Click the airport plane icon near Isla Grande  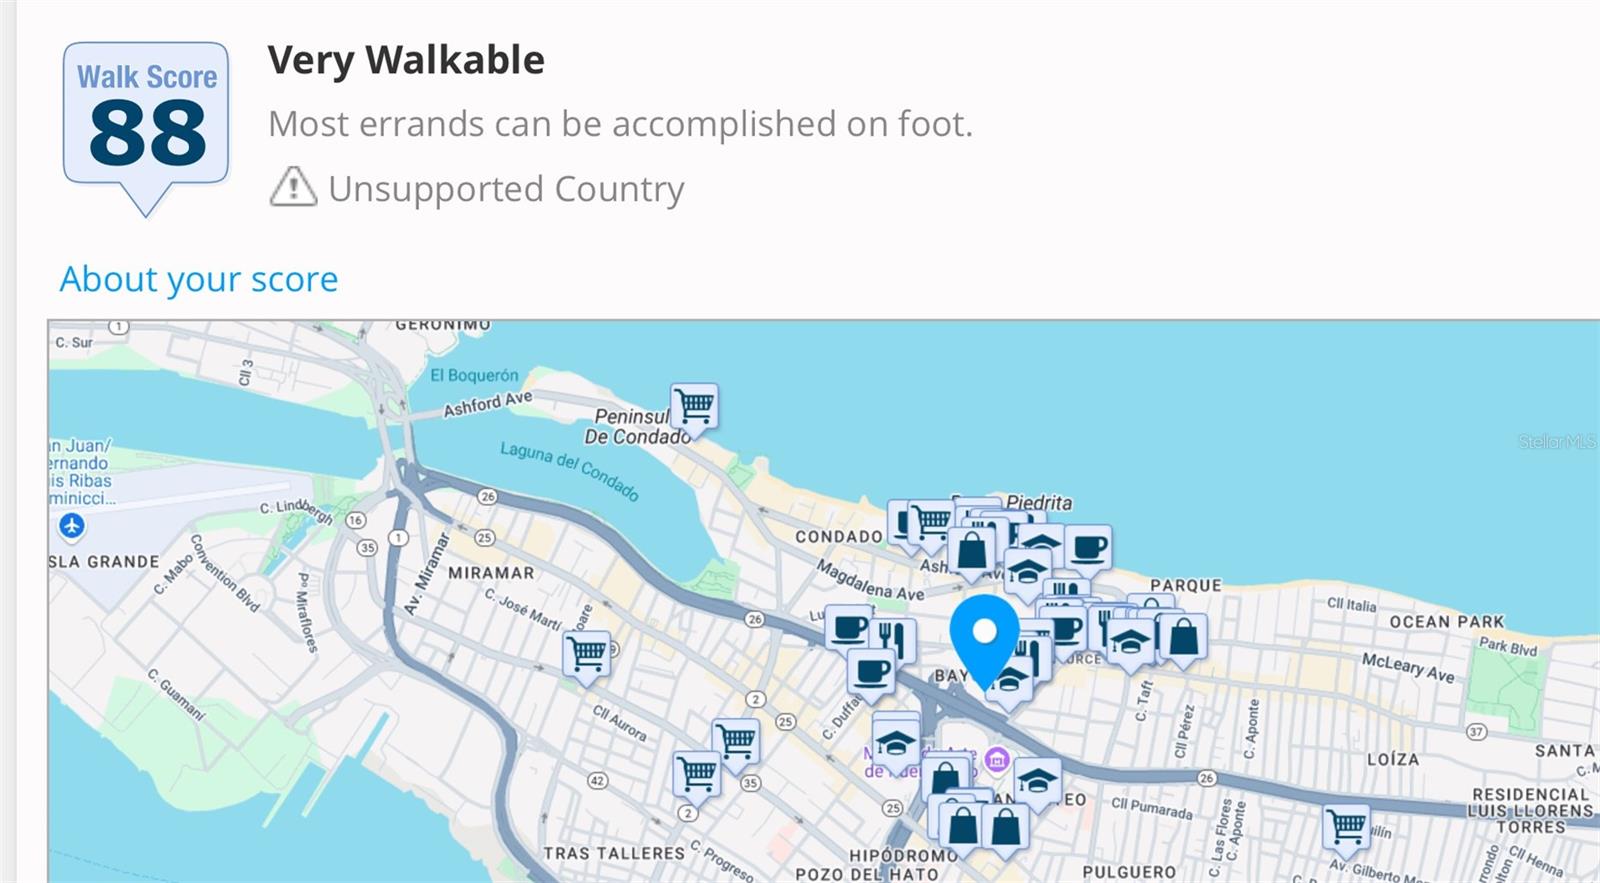click(x=72, y=525)
